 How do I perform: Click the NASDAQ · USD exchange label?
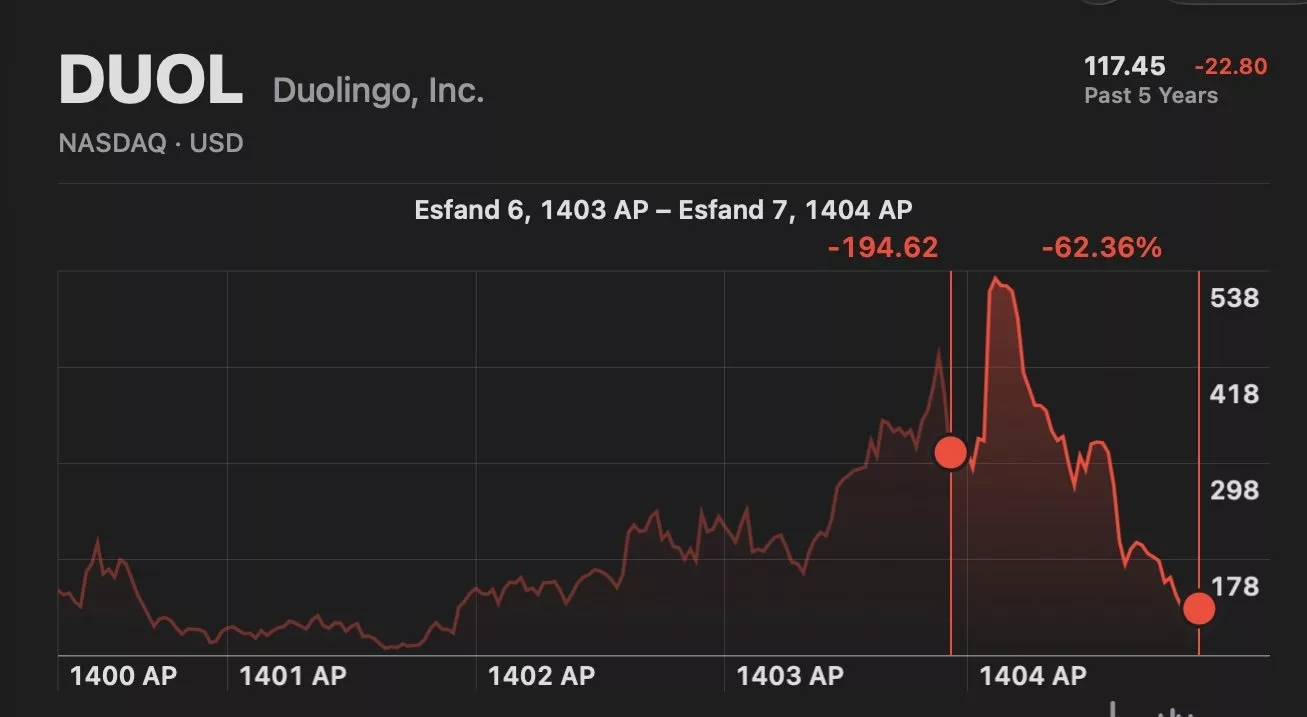(151, 143)
